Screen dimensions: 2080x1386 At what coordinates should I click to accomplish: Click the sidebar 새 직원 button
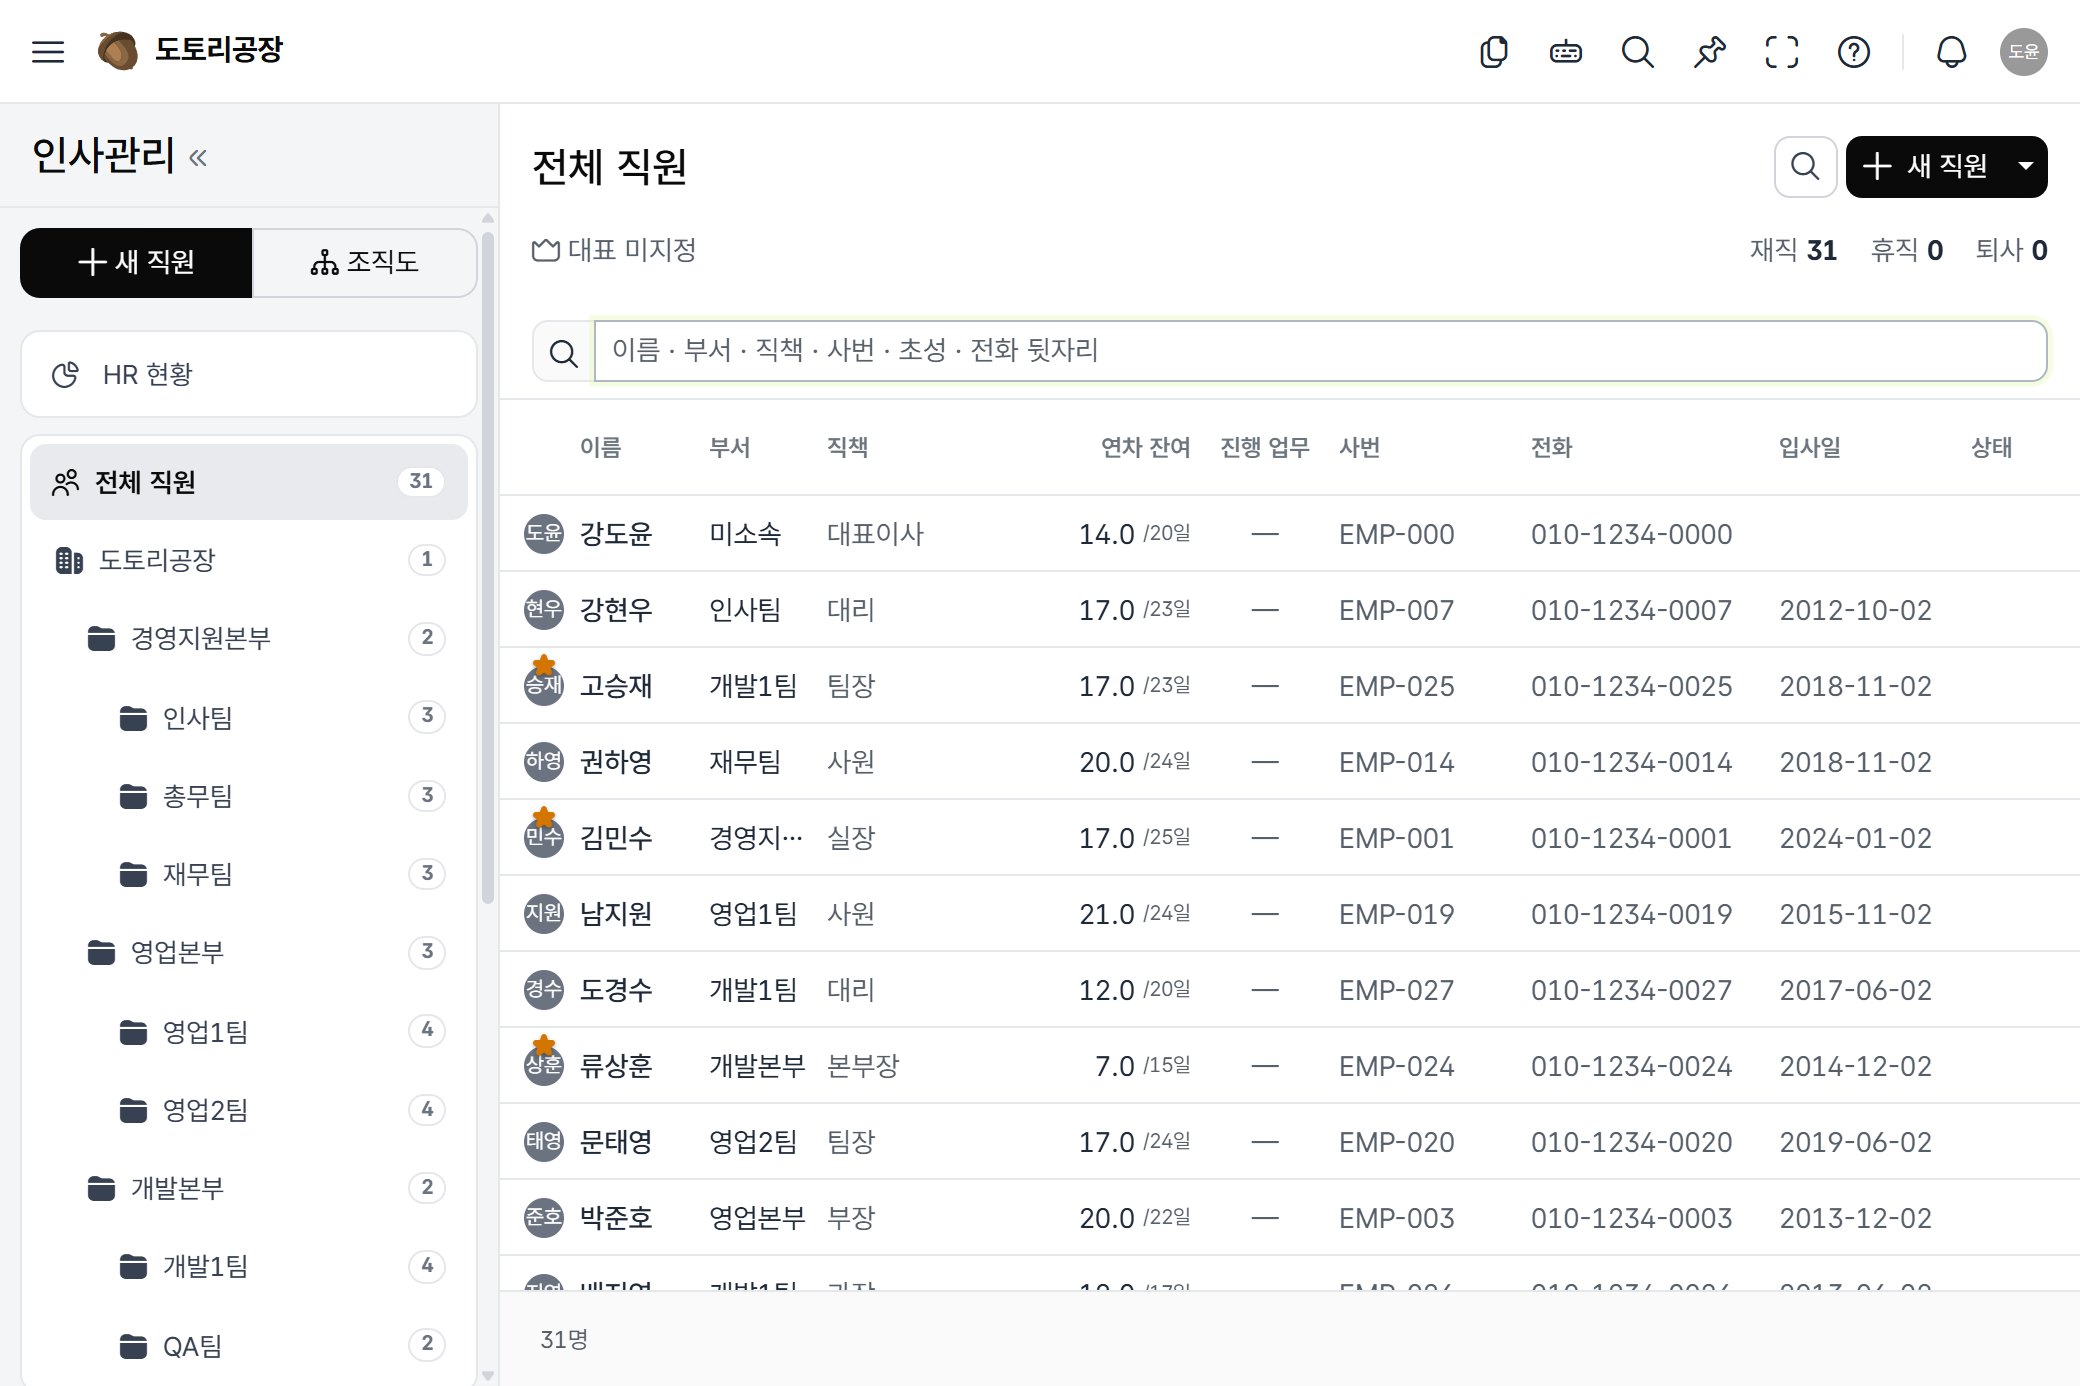pyautogui.click(x=136, y=262)
